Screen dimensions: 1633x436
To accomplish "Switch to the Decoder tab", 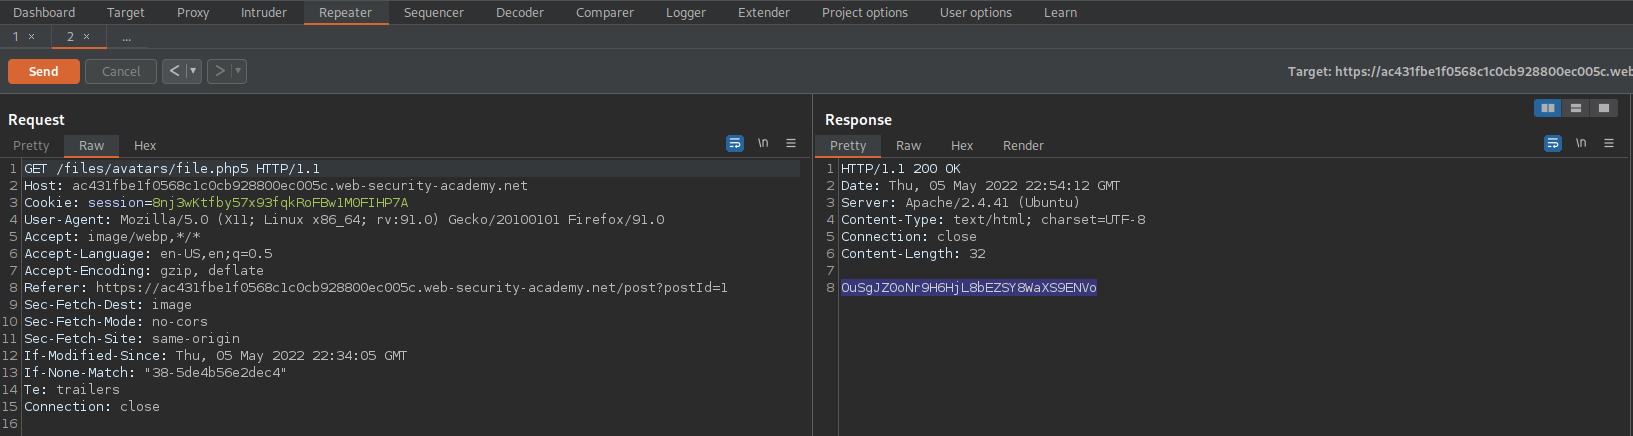I will (520, 12).
